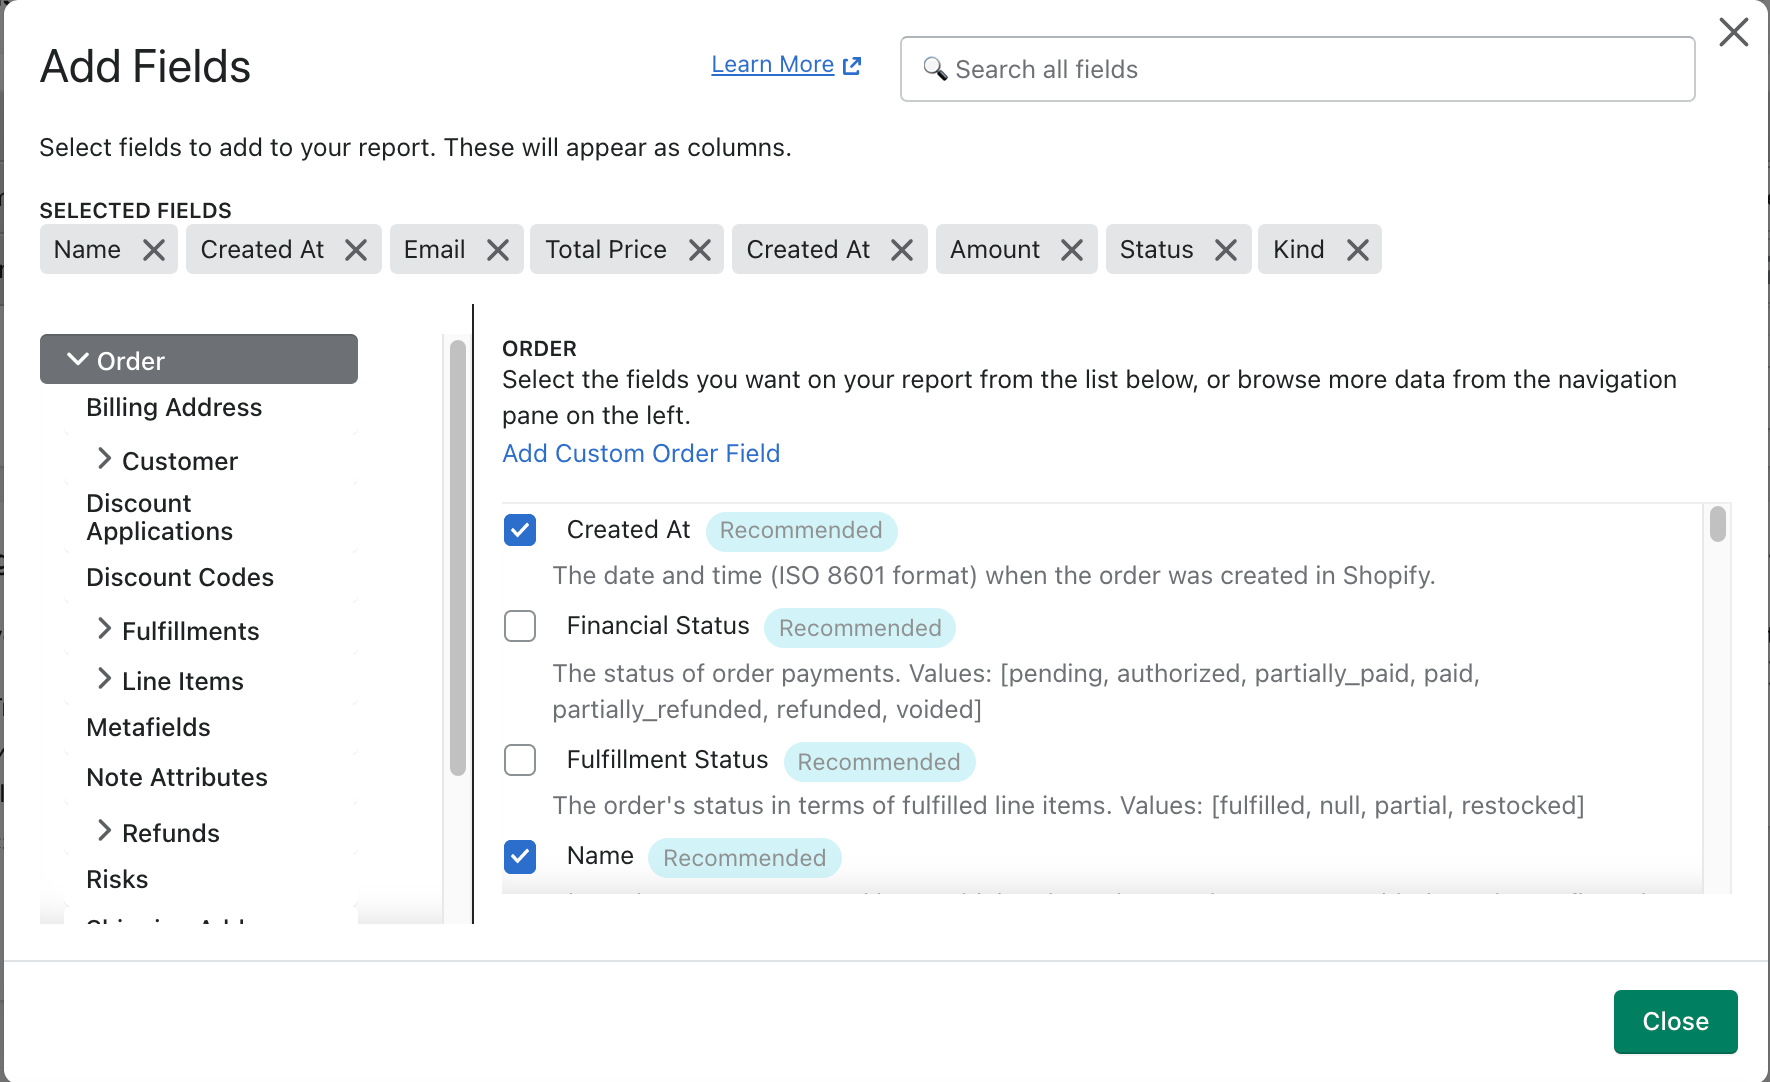1770x1082 pixels.
Task: Check the Fulfillment Status checkbox
Action: tap(520, 760)
